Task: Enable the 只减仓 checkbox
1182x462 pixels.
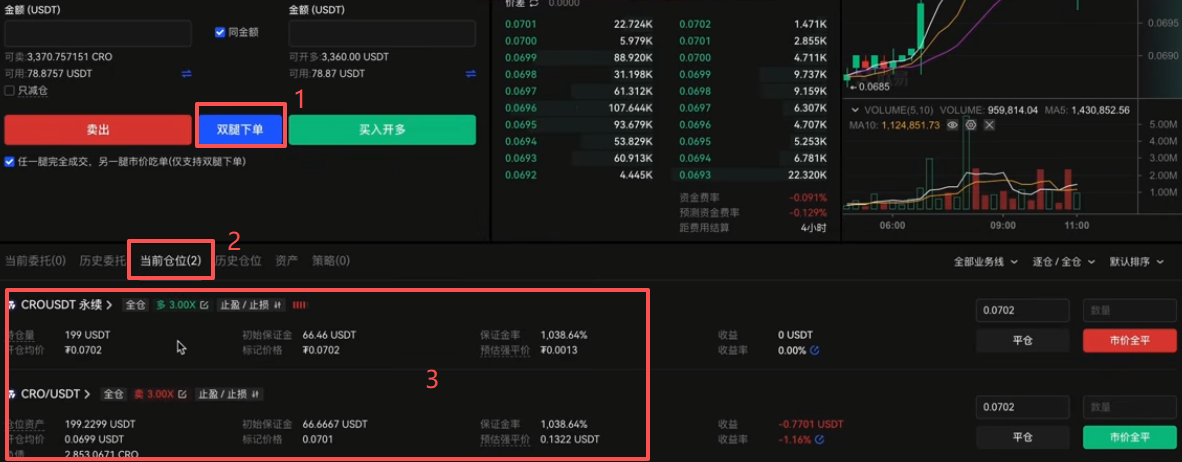Action: click(x=10, y=90)
